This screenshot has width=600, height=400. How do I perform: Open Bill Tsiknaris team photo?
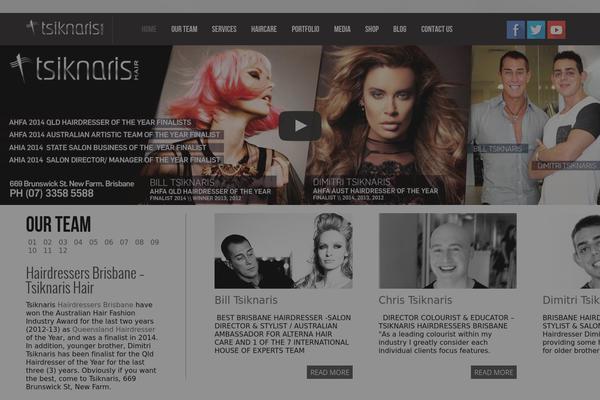click(x=283, y=251)
